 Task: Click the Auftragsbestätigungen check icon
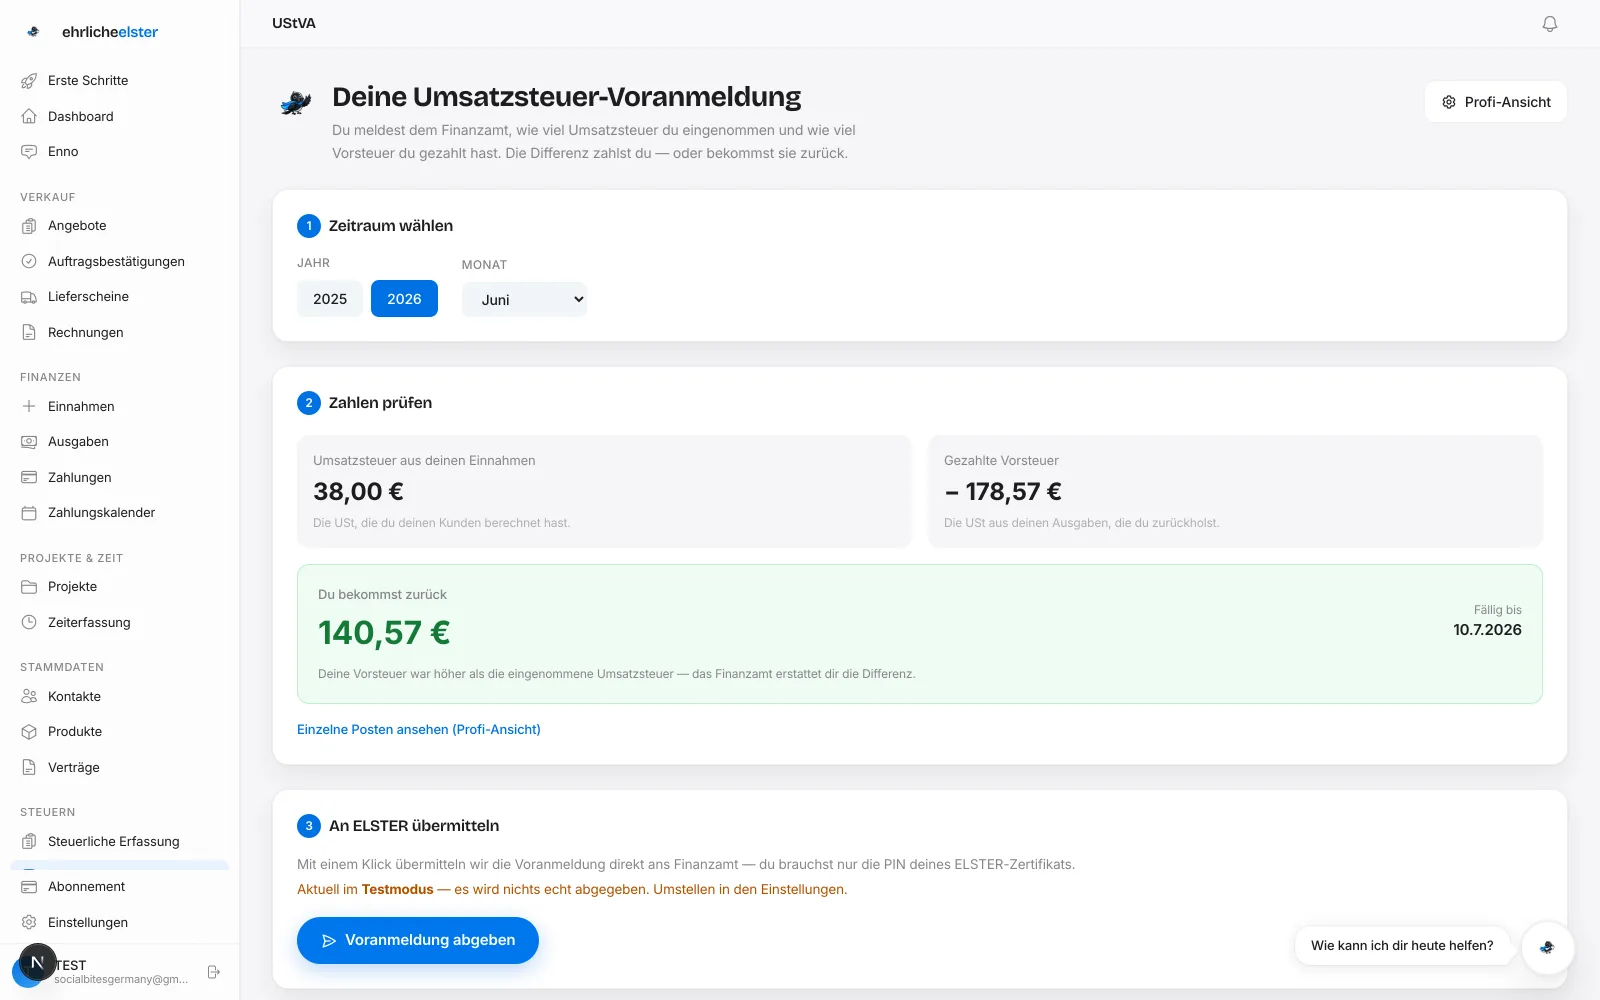tap(29, 261)
